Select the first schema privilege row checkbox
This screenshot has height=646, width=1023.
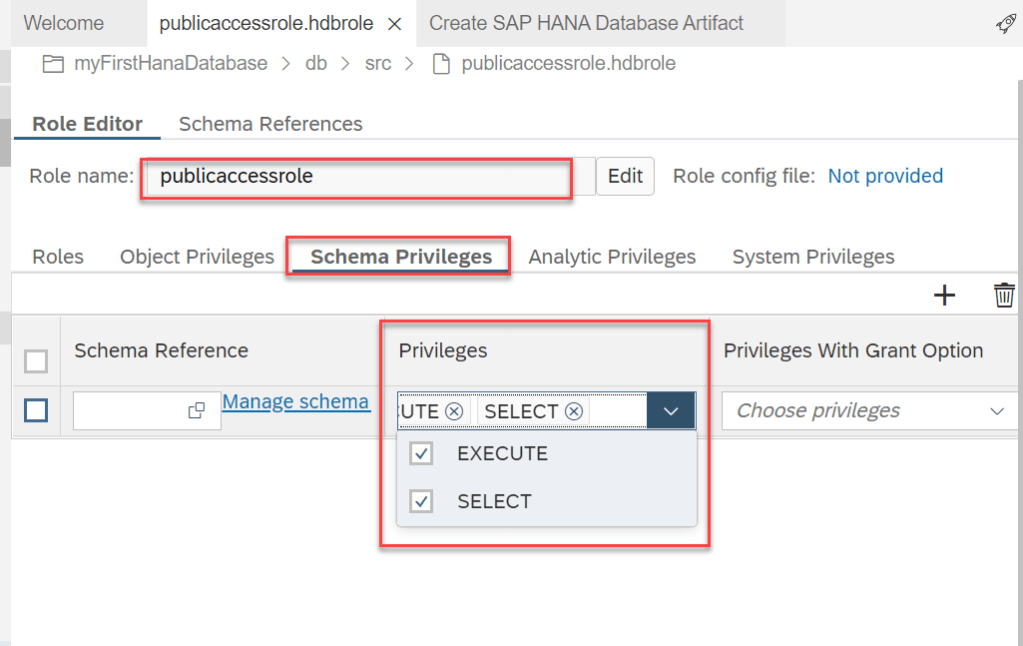[35, 410]
